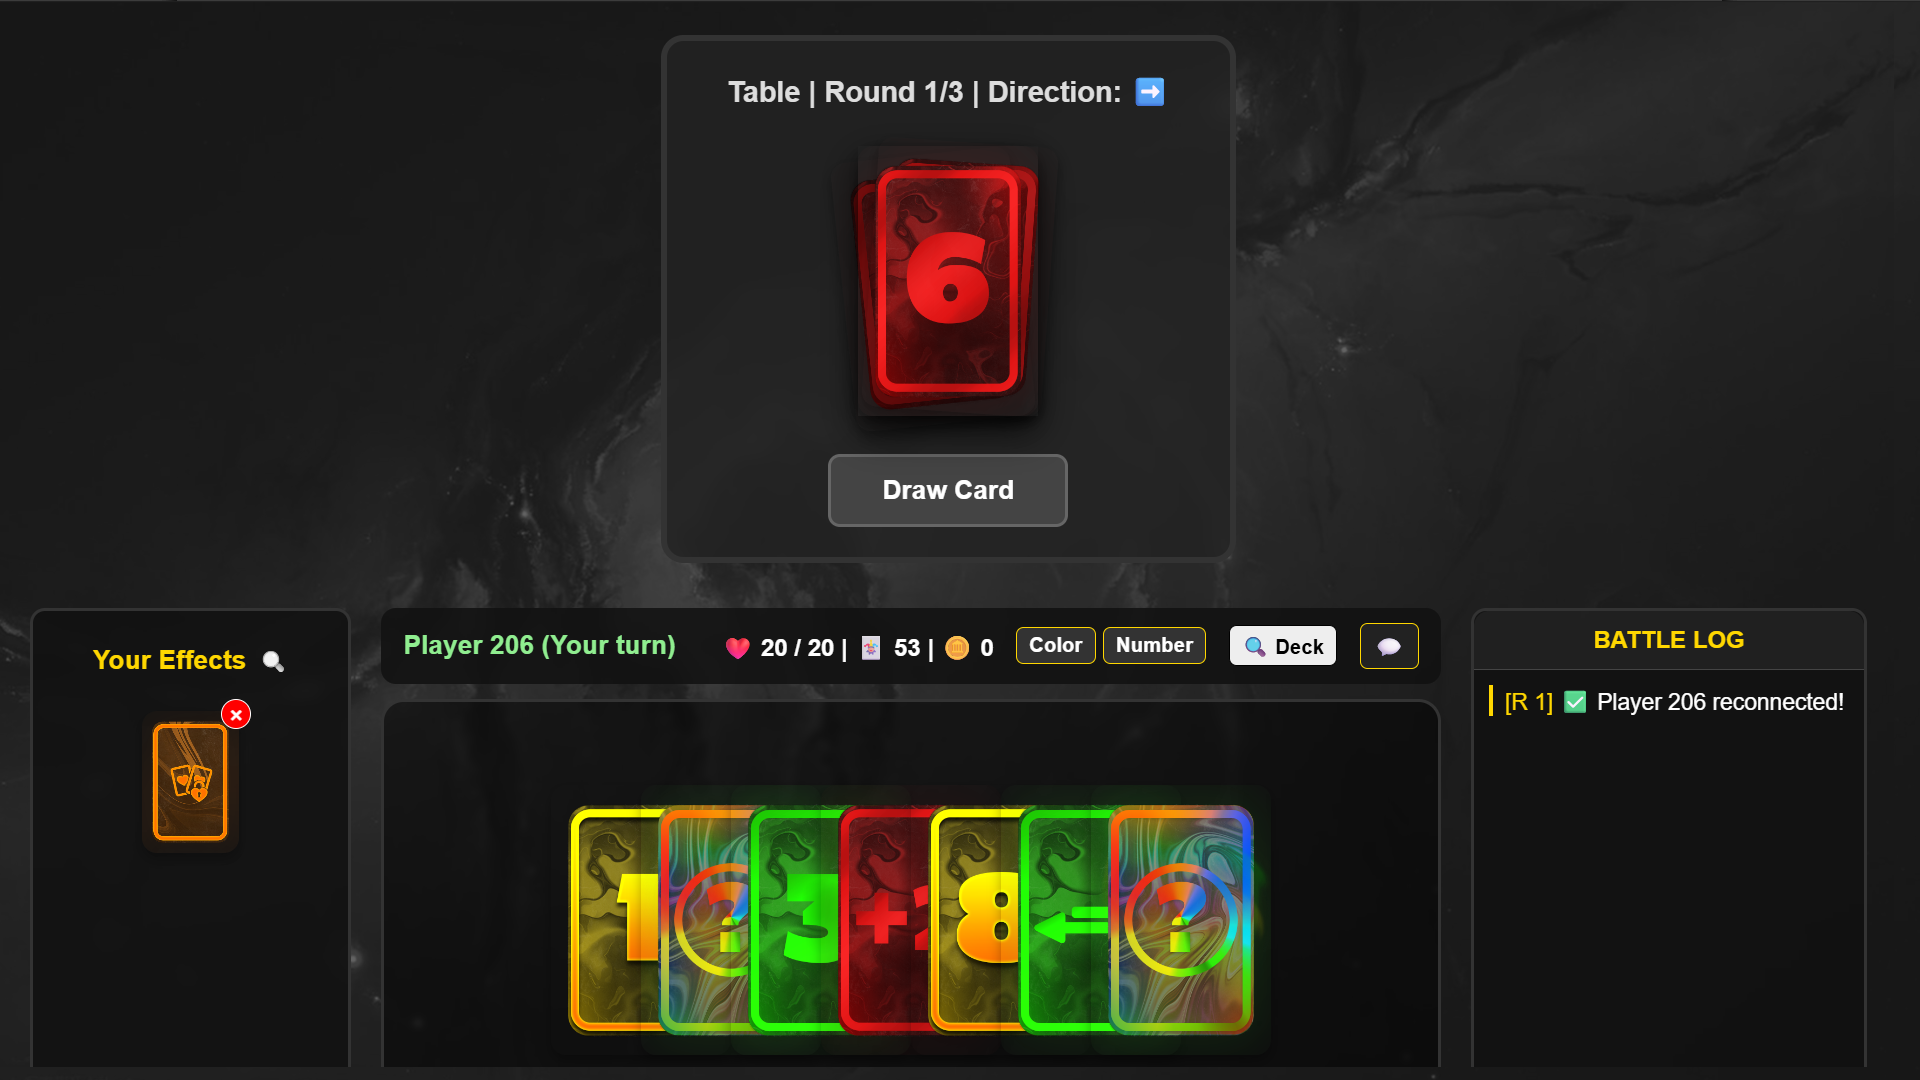
Task: Open the Deck viewer
Action: (x=1283, y=646)
